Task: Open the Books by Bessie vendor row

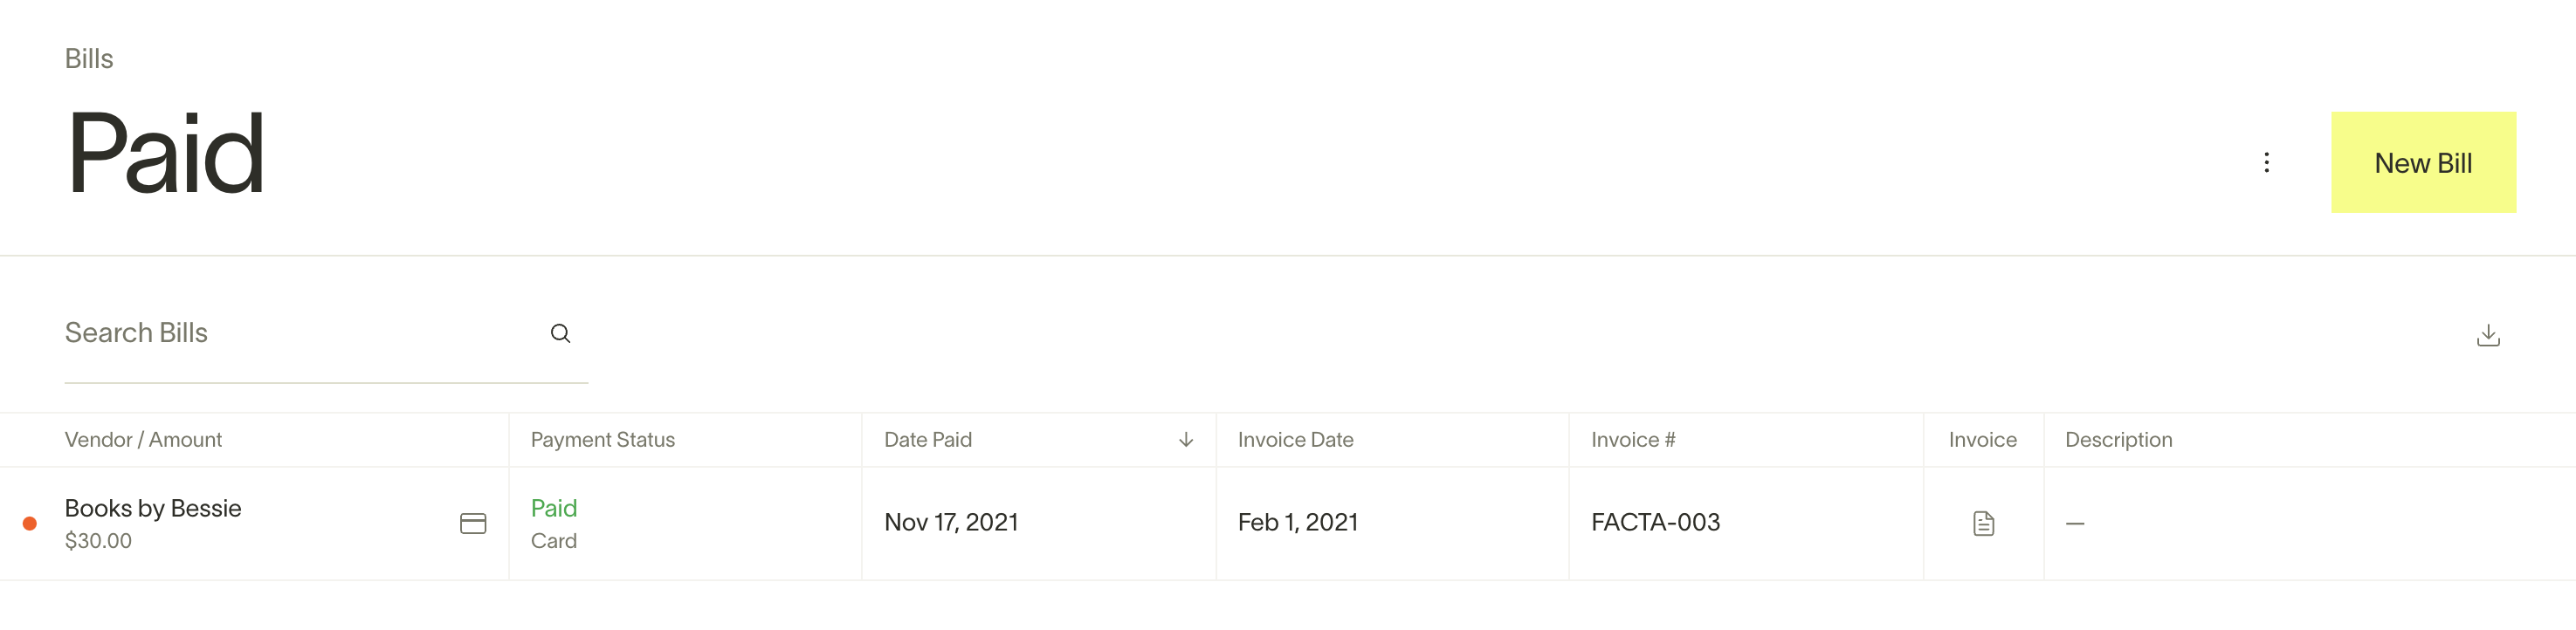Action: (x=153, y=508)
